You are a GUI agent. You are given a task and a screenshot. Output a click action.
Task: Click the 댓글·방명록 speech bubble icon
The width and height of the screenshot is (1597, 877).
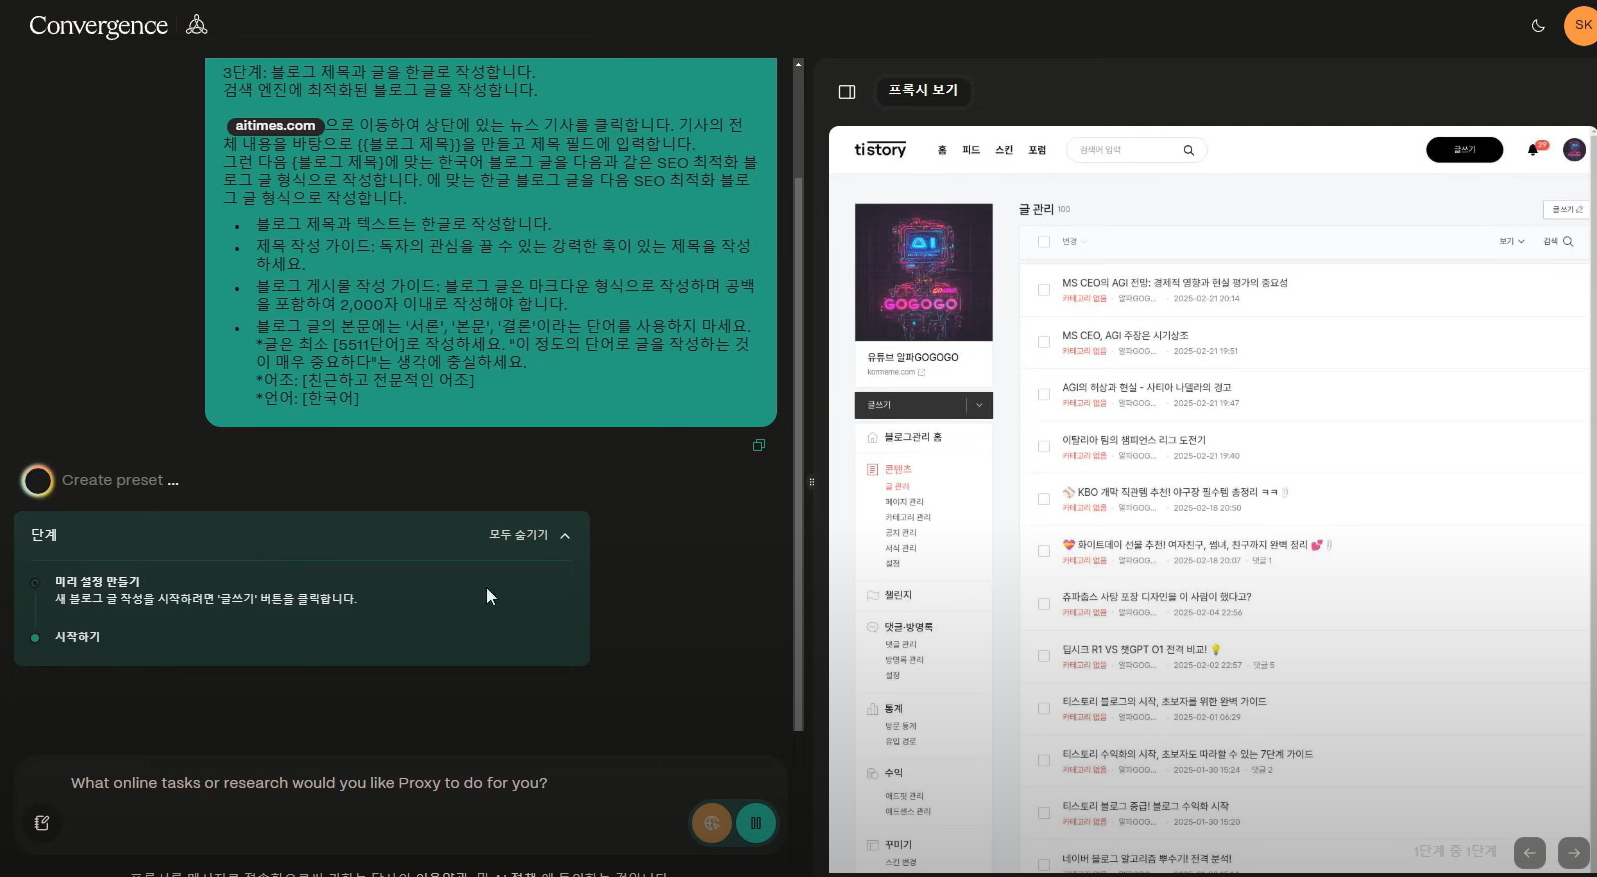click(872, 627)
